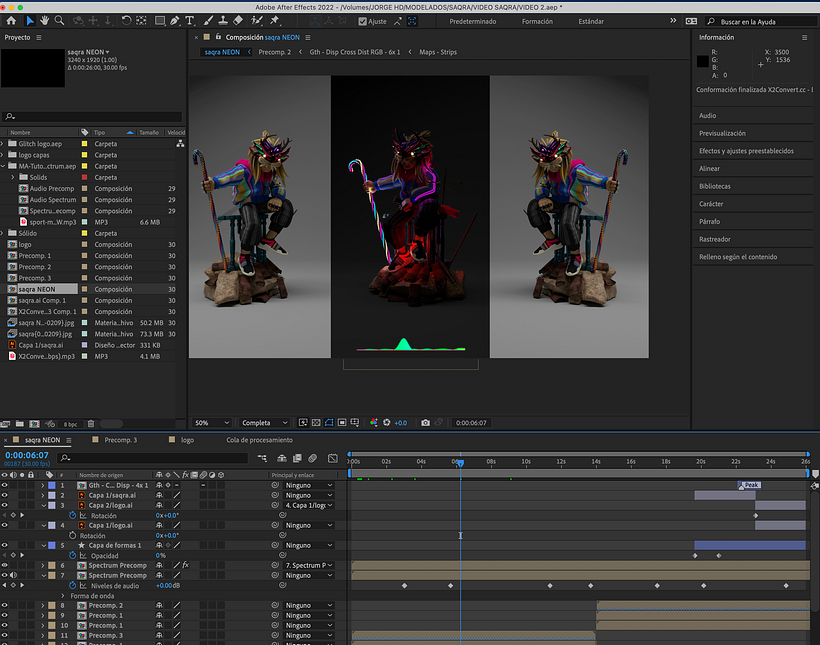The width and height of the screenshot is (820, 645).
Task: Toggle the Ajuste snapping checkbox
Action: click(x=362, y=21)
